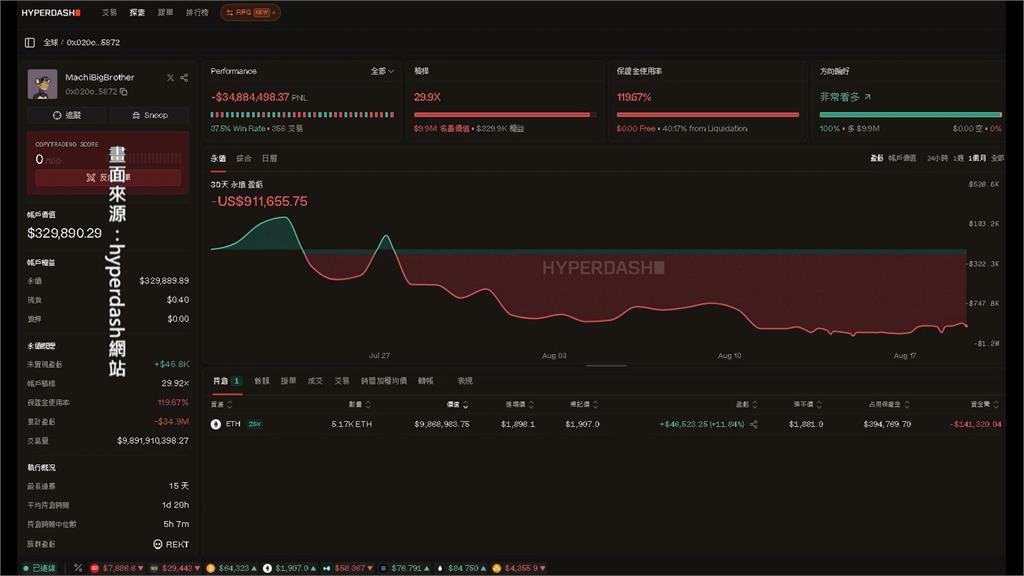Open MachiBigBrother's X (Twitter) profile icon
The image size is (1024, 576).
[170, 78]
